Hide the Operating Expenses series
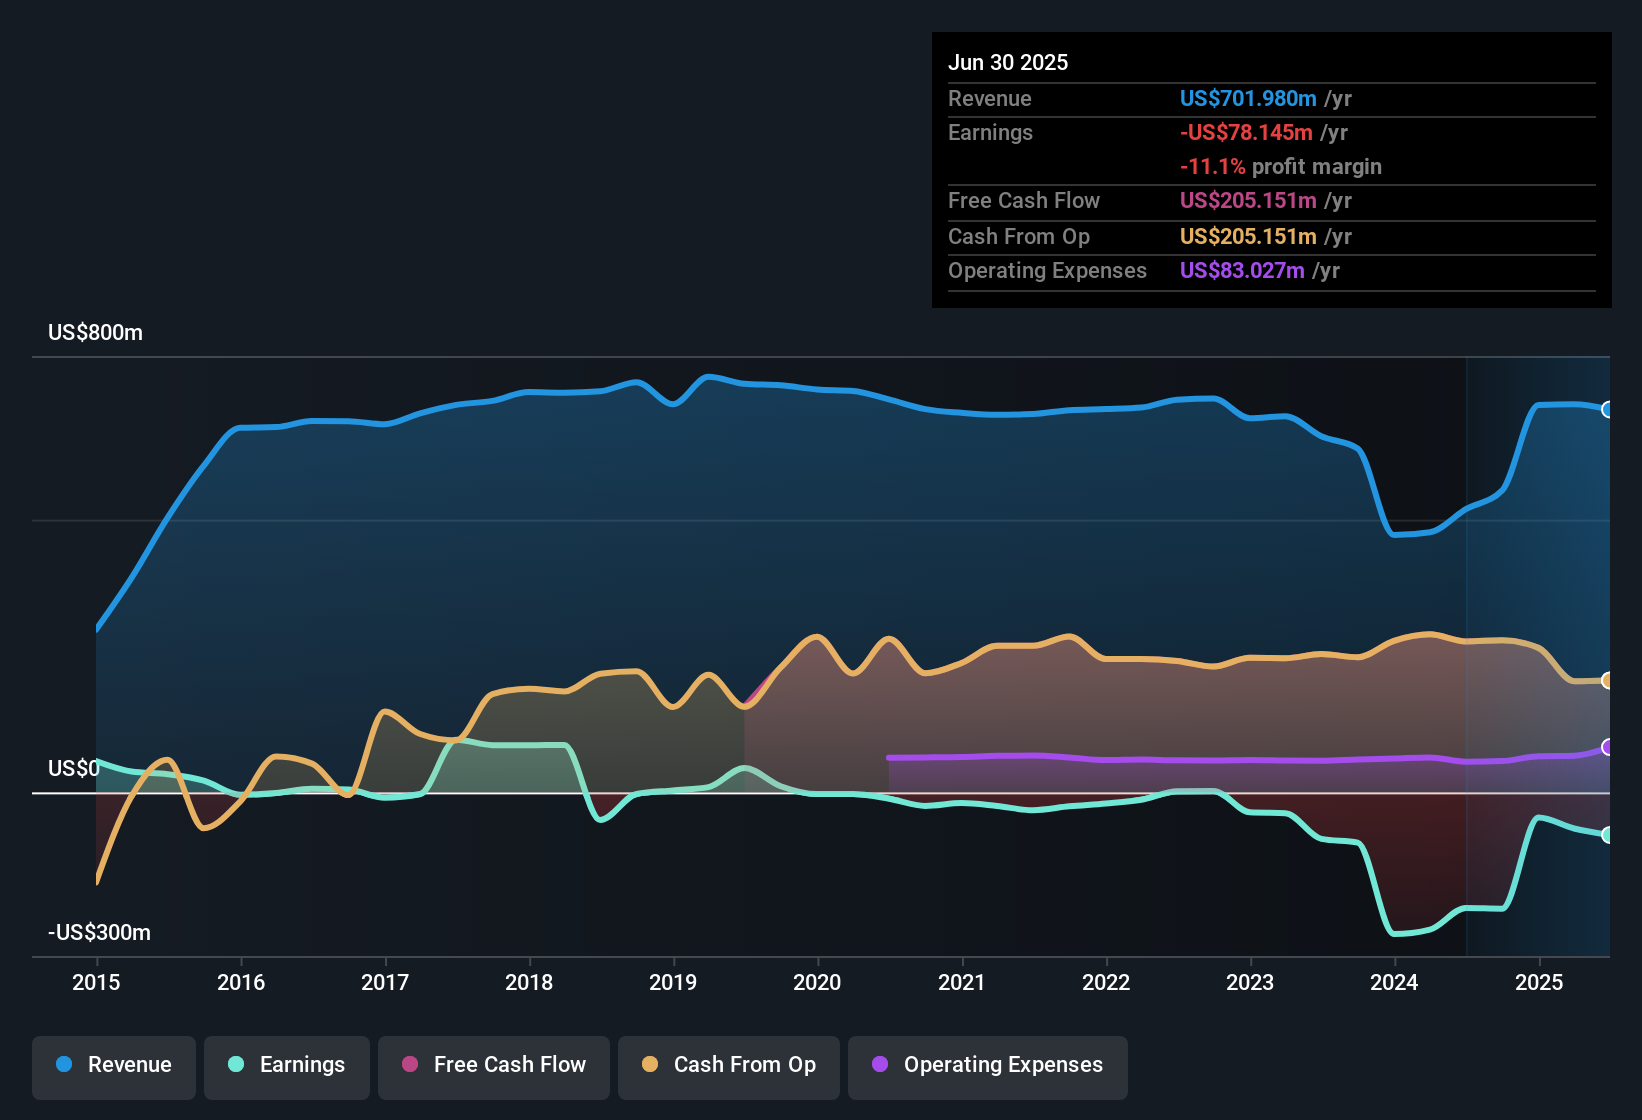The image size is (1642, 1120). click(x=988, y=1066)
